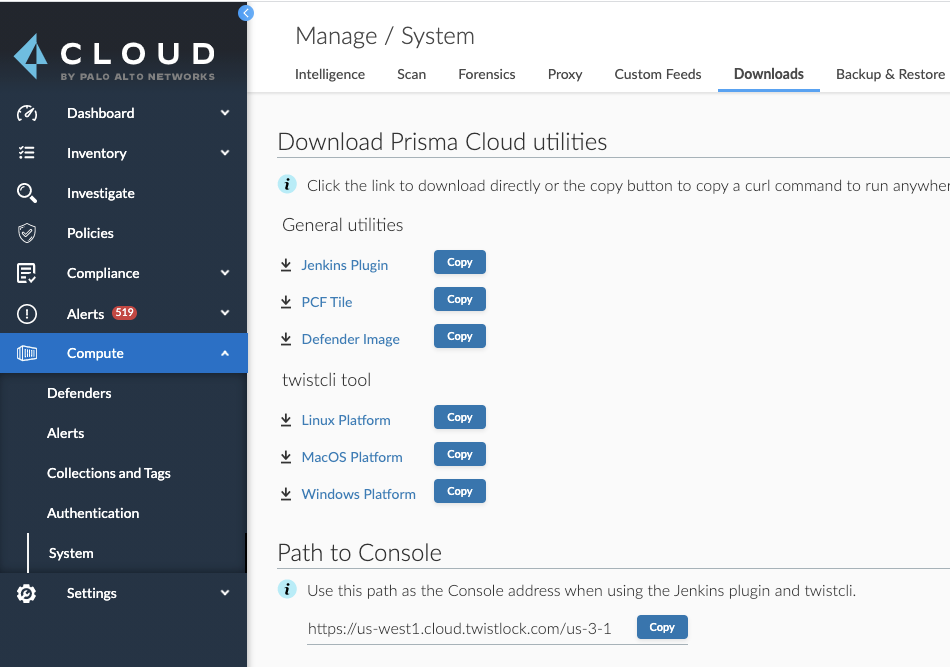This screenshot has width=950, height=667.
Task: Switch to the Forensics tab
Action: pos(487,74)
